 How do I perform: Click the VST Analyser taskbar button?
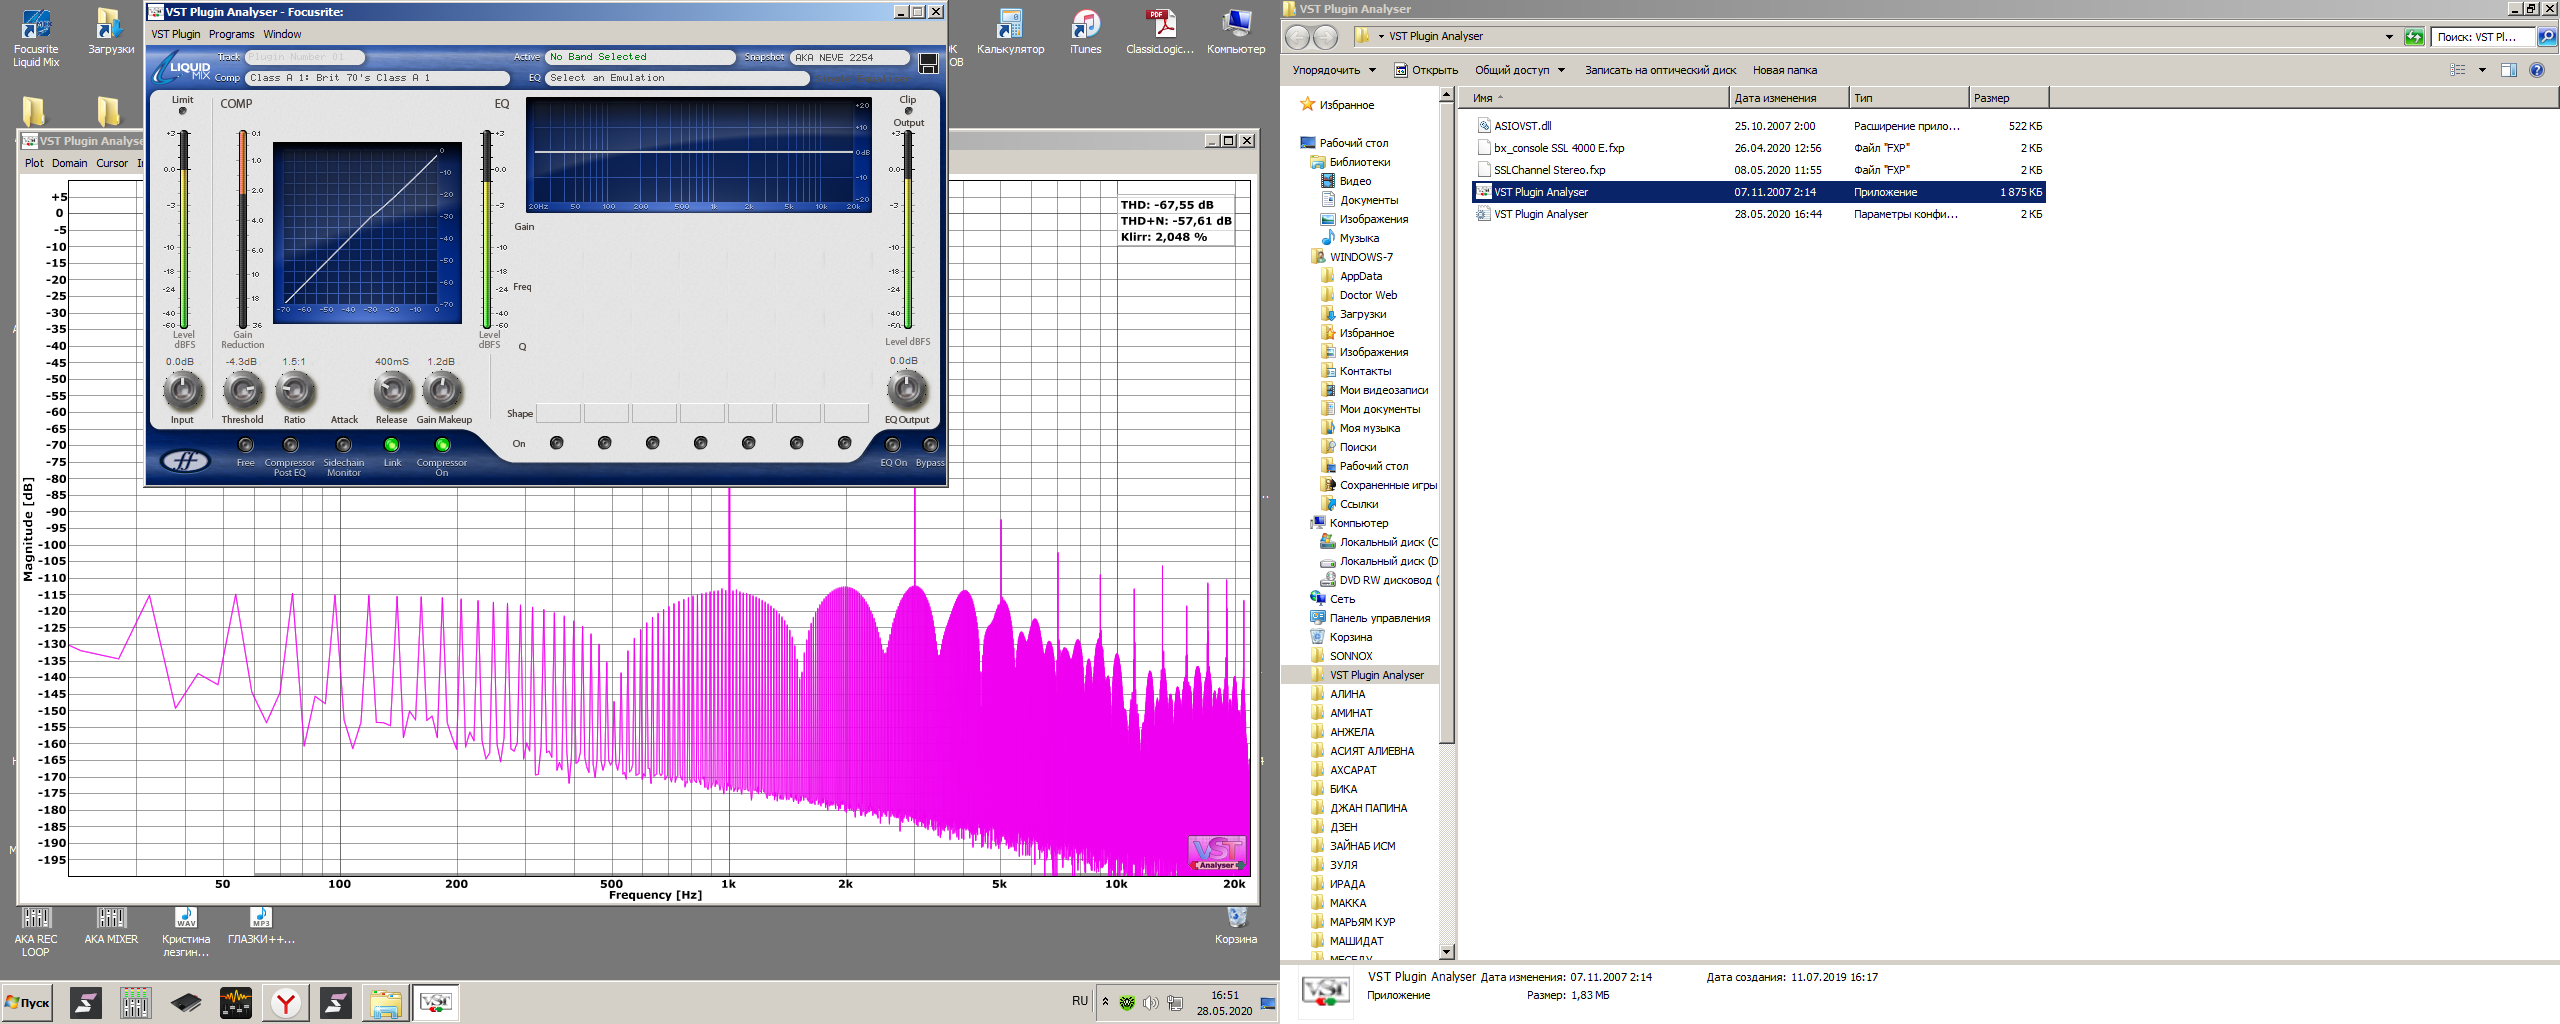pyautogui.click(x=436, y=1002)
